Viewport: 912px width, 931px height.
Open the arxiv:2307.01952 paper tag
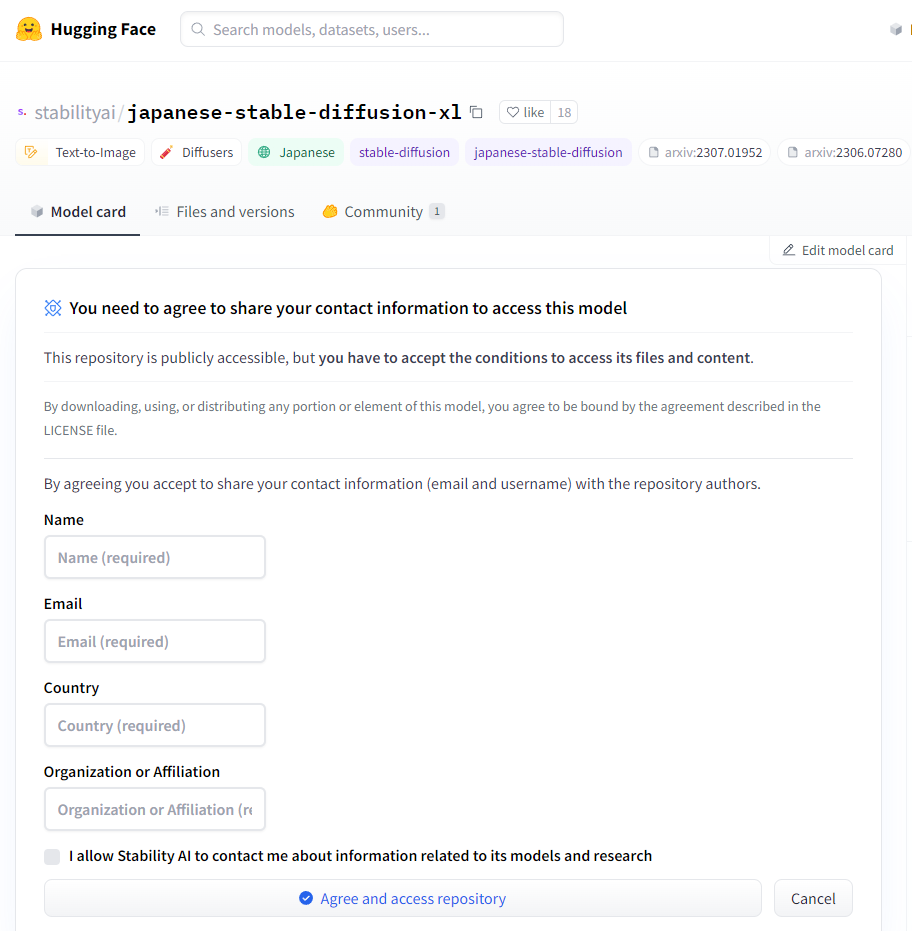click(705, 152)
